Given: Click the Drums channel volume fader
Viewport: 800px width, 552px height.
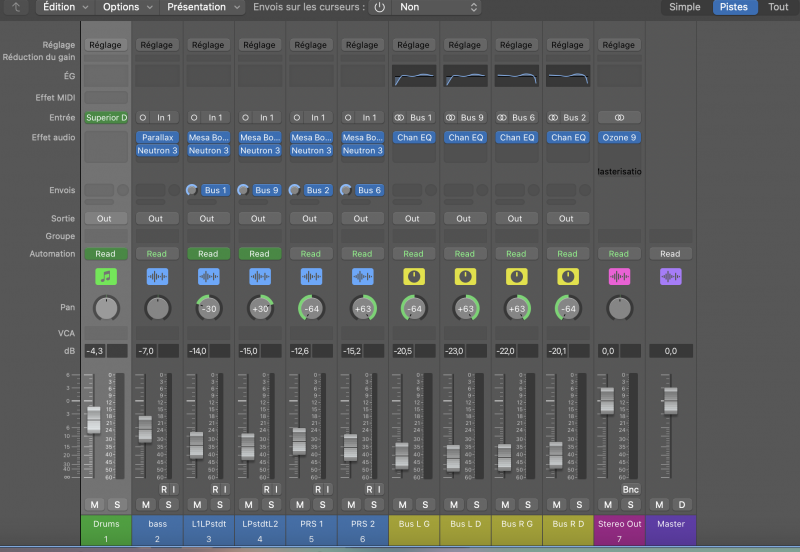Looking at the screenshot, I should point(94,418).
